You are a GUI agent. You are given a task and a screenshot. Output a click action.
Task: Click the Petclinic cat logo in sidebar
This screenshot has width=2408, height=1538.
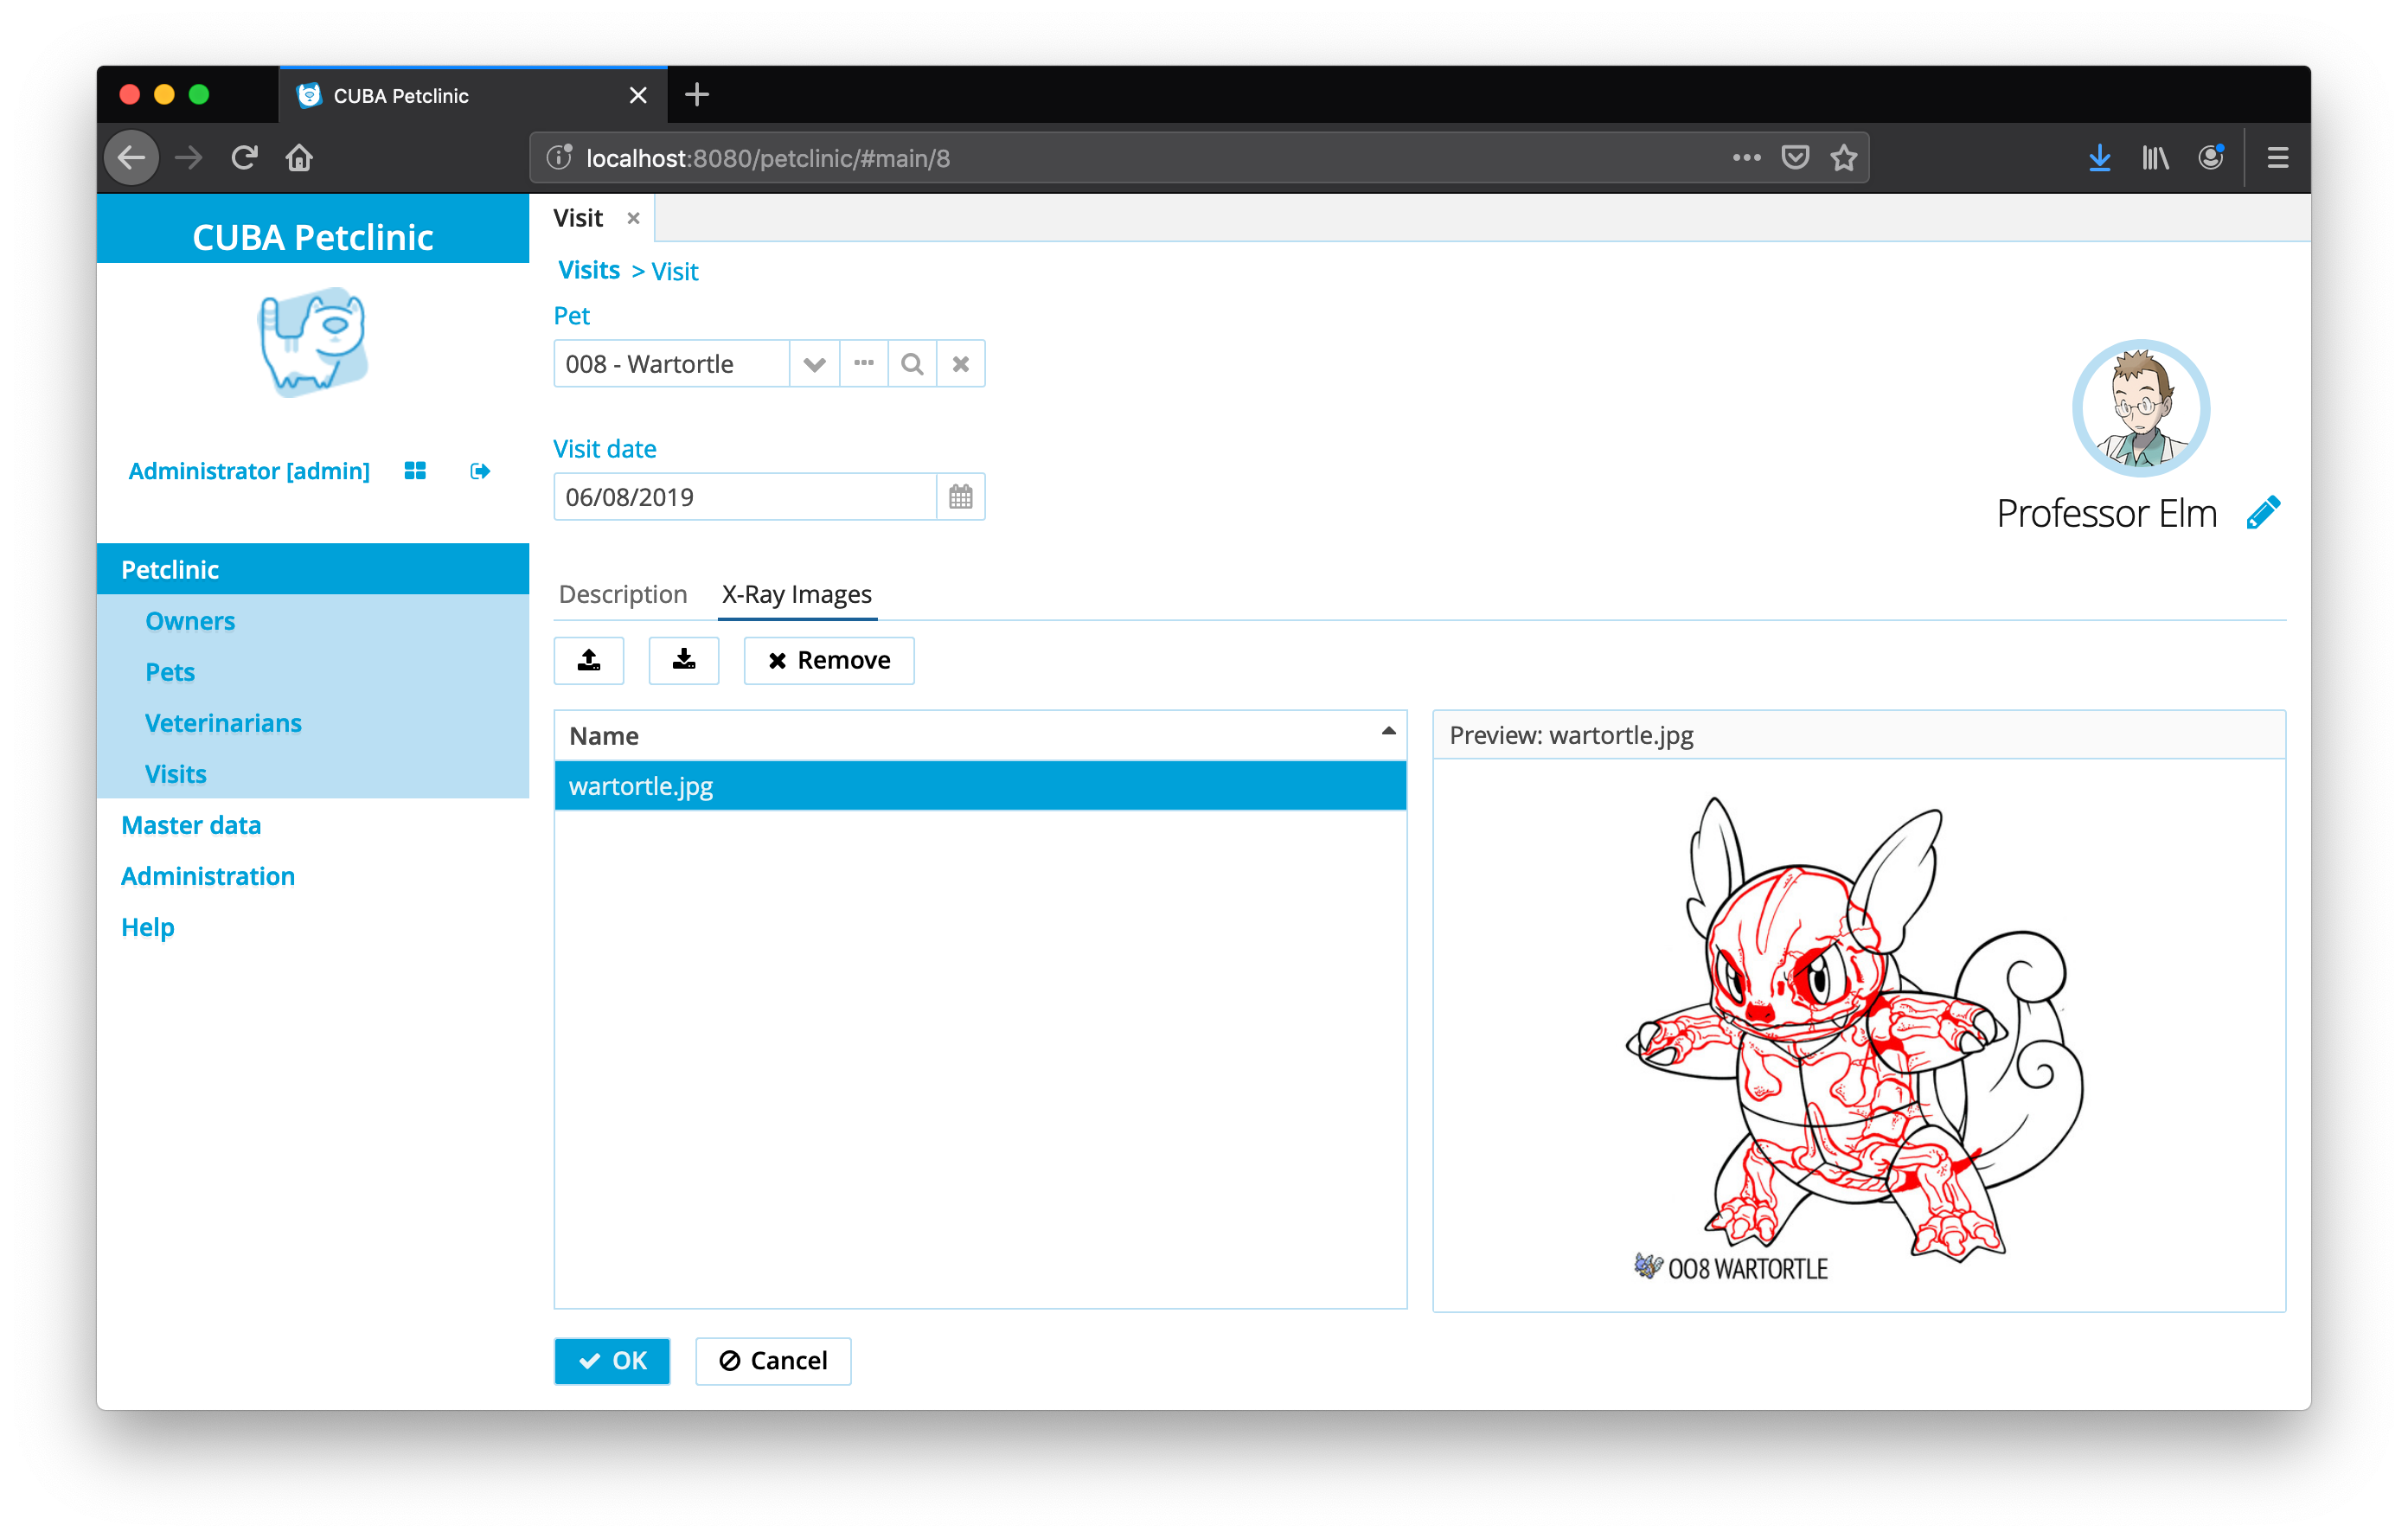pyautogui.click(x=313, y=342)
